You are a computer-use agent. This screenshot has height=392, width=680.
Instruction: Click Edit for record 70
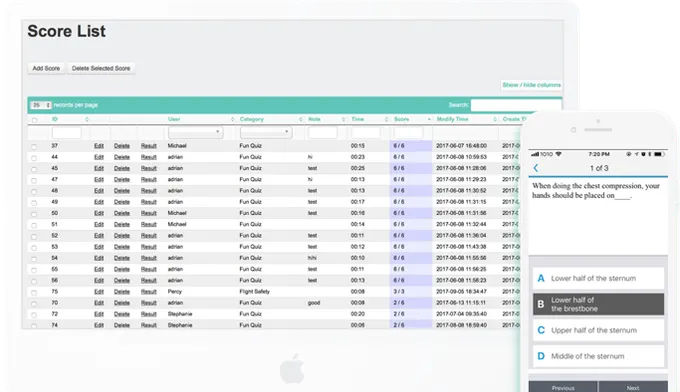pos(99,303)
